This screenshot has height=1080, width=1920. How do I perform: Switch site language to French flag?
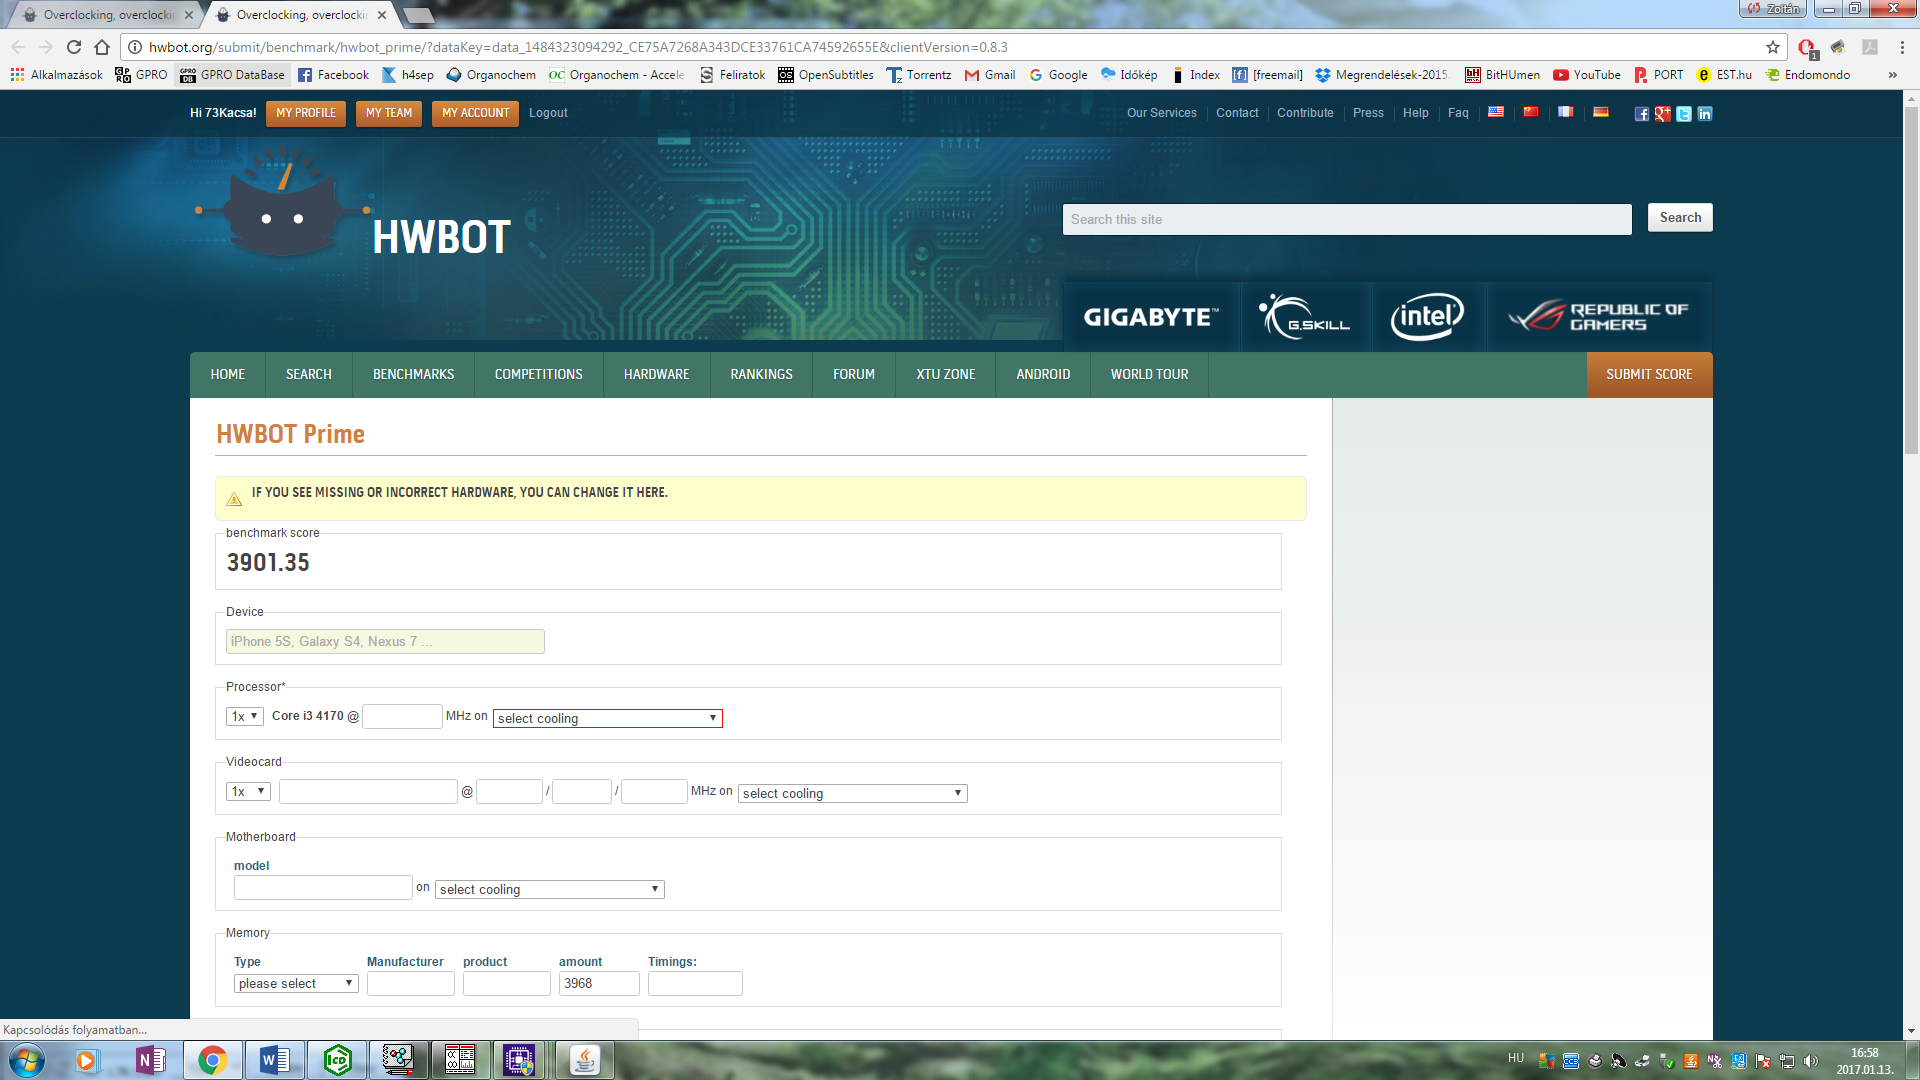point(1566,112)
